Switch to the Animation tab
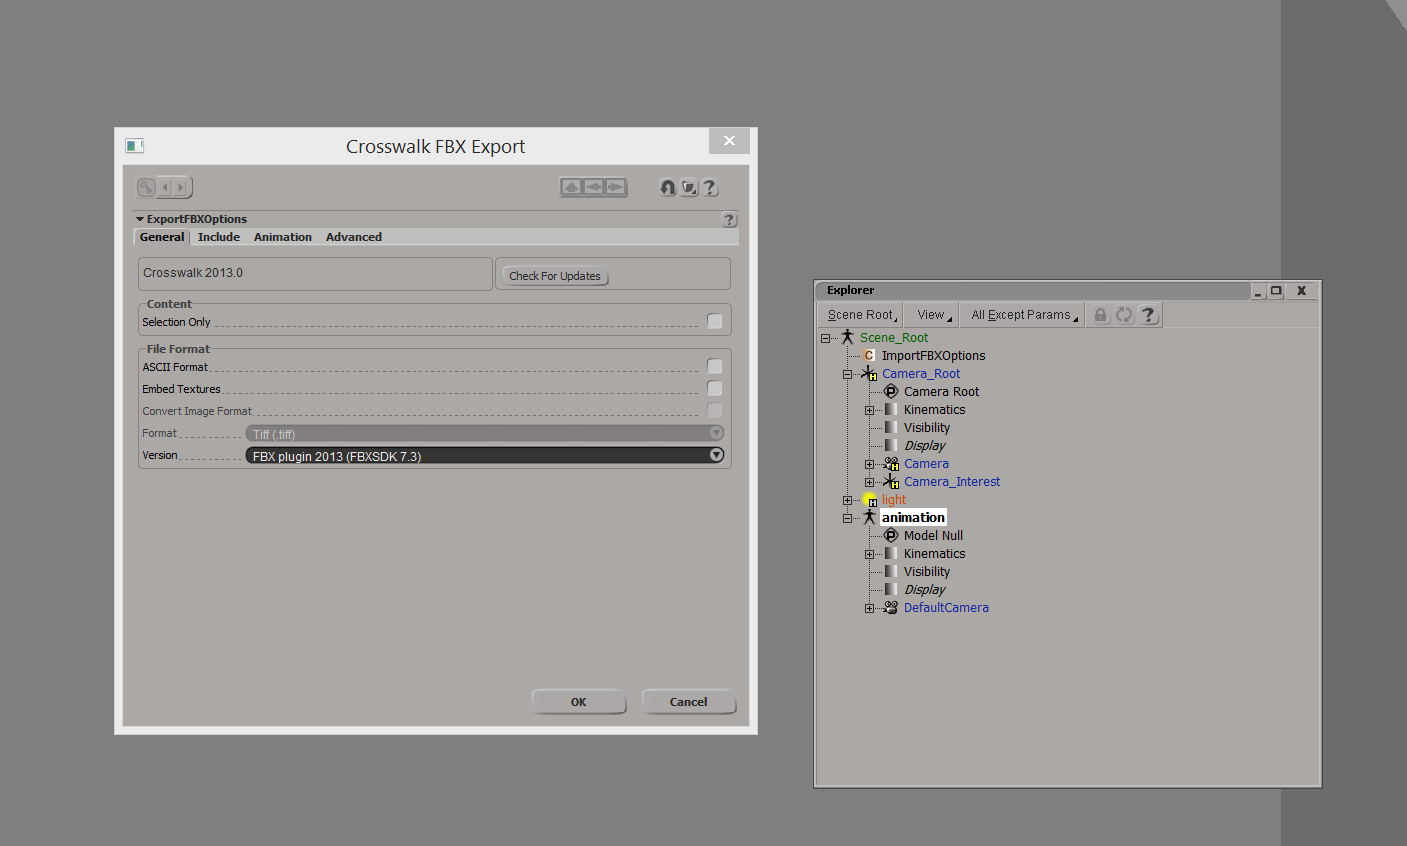The height and width of the screenshot is (846, 1407). tap(283, 237)
